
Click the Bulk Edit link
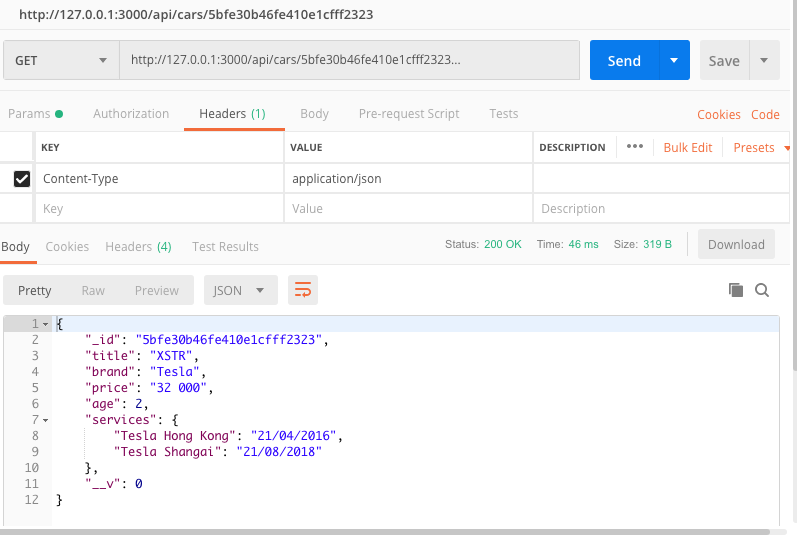coord(688,147)
